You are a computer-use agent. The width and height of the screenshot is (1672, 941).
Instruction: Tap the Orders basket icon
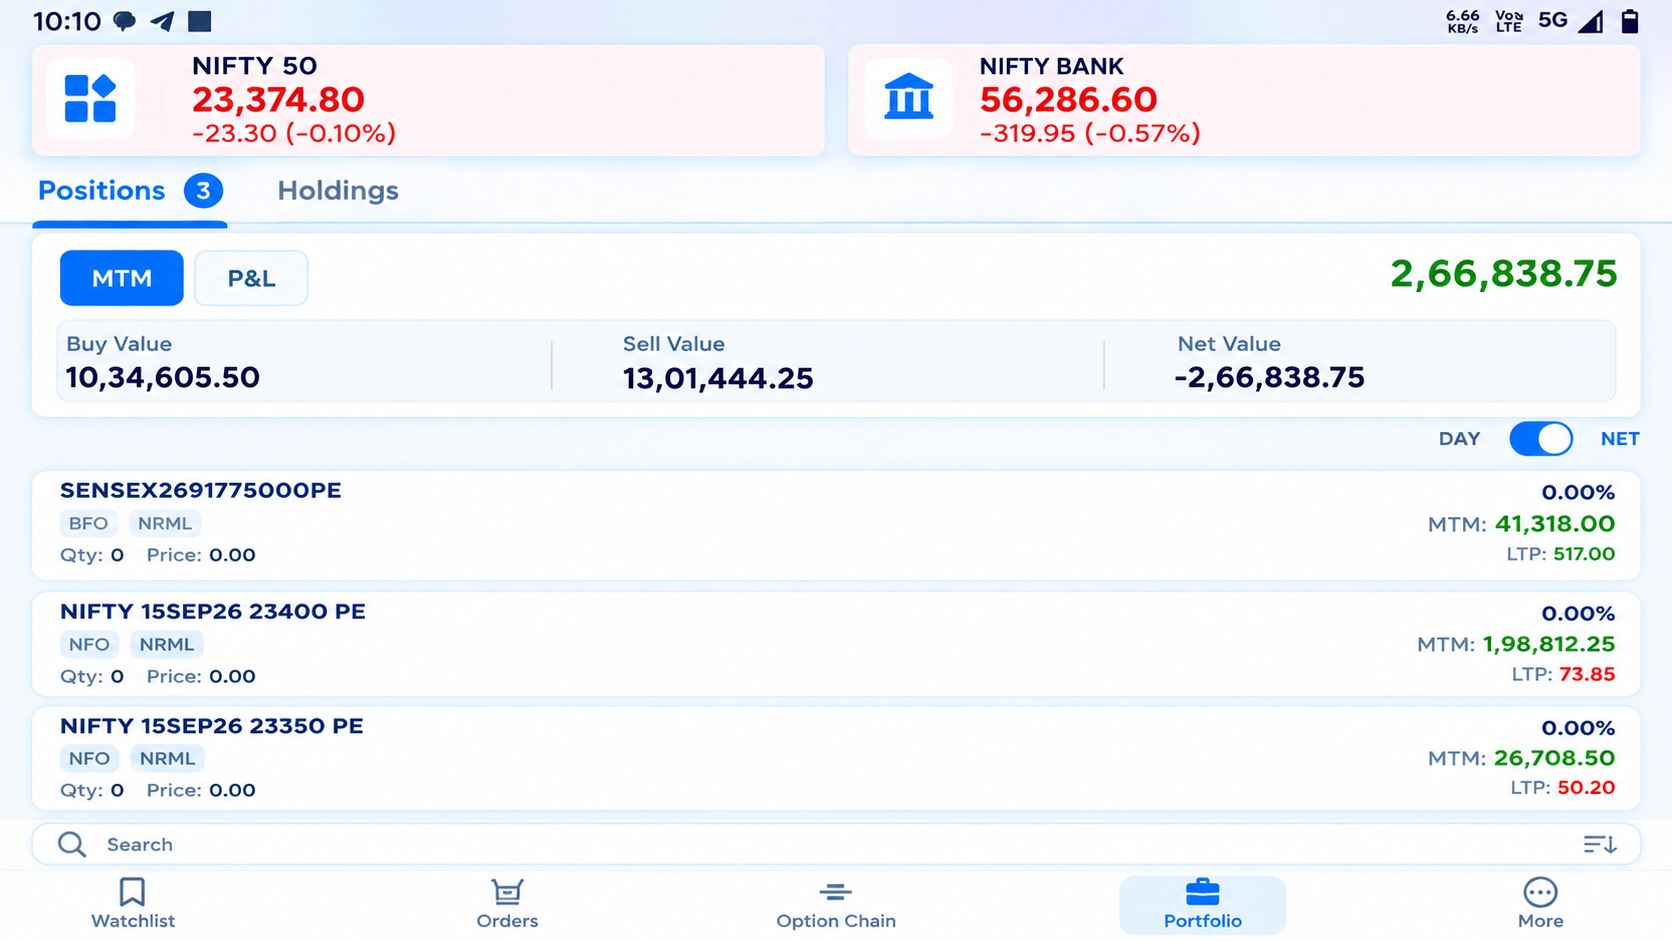[x=507, y=891]
